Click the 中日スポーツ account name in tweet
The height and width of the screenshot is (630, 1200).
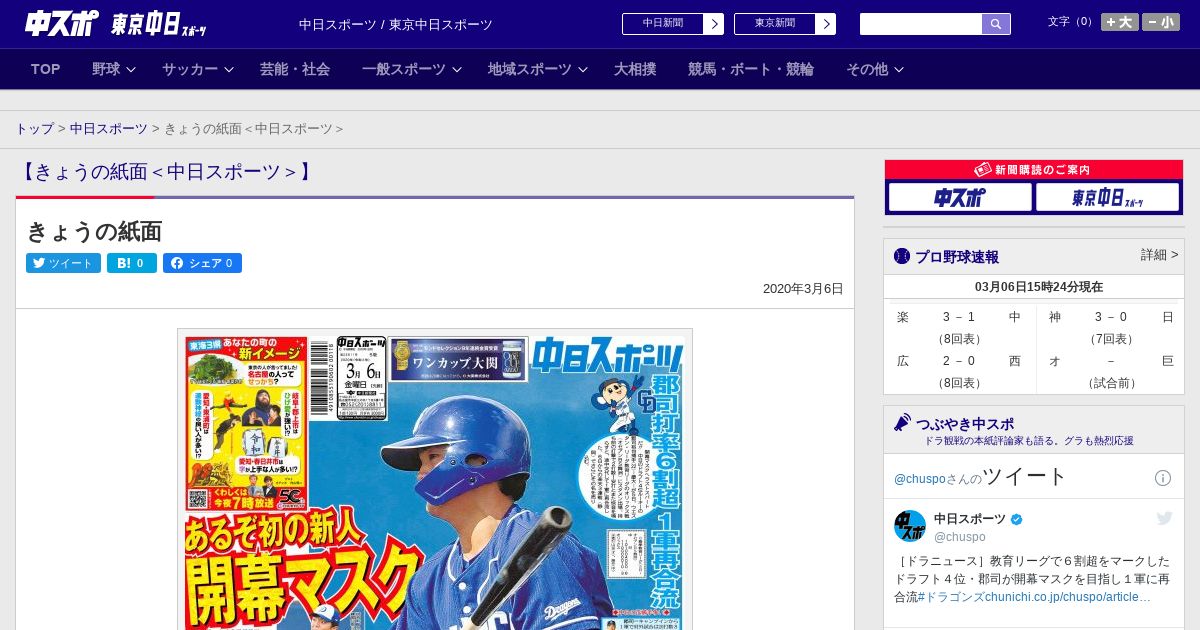[970, 519]
